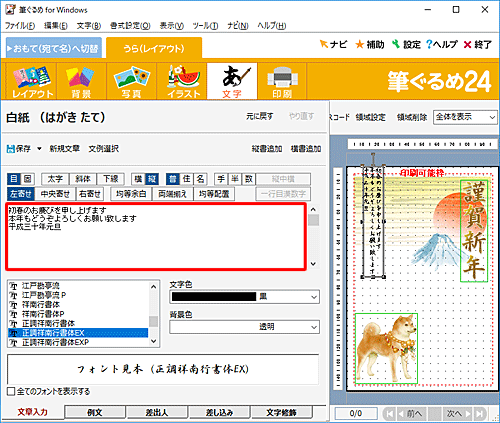This screenshot has height=423, width=500.
Task: Open the イラスト (Illustration) icon tab
Action: (182, 81)
